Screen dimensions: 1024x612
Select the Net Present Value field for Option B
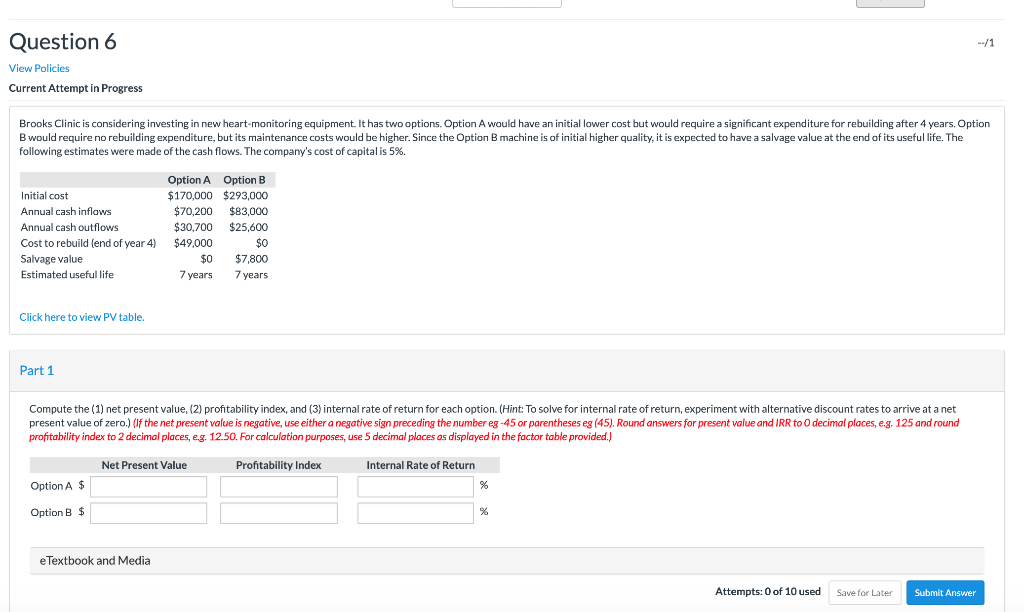[x=148, y=512]
